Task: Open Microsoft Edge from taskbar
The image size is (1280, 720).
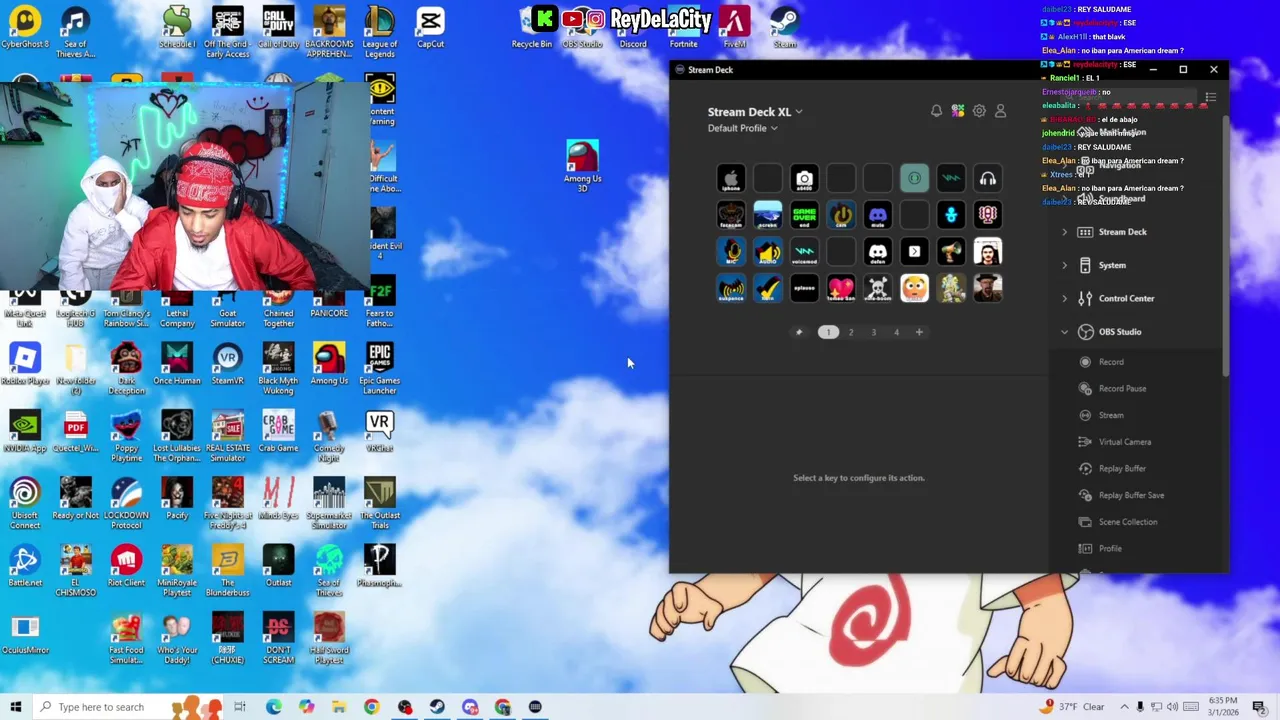Action: 273,707
